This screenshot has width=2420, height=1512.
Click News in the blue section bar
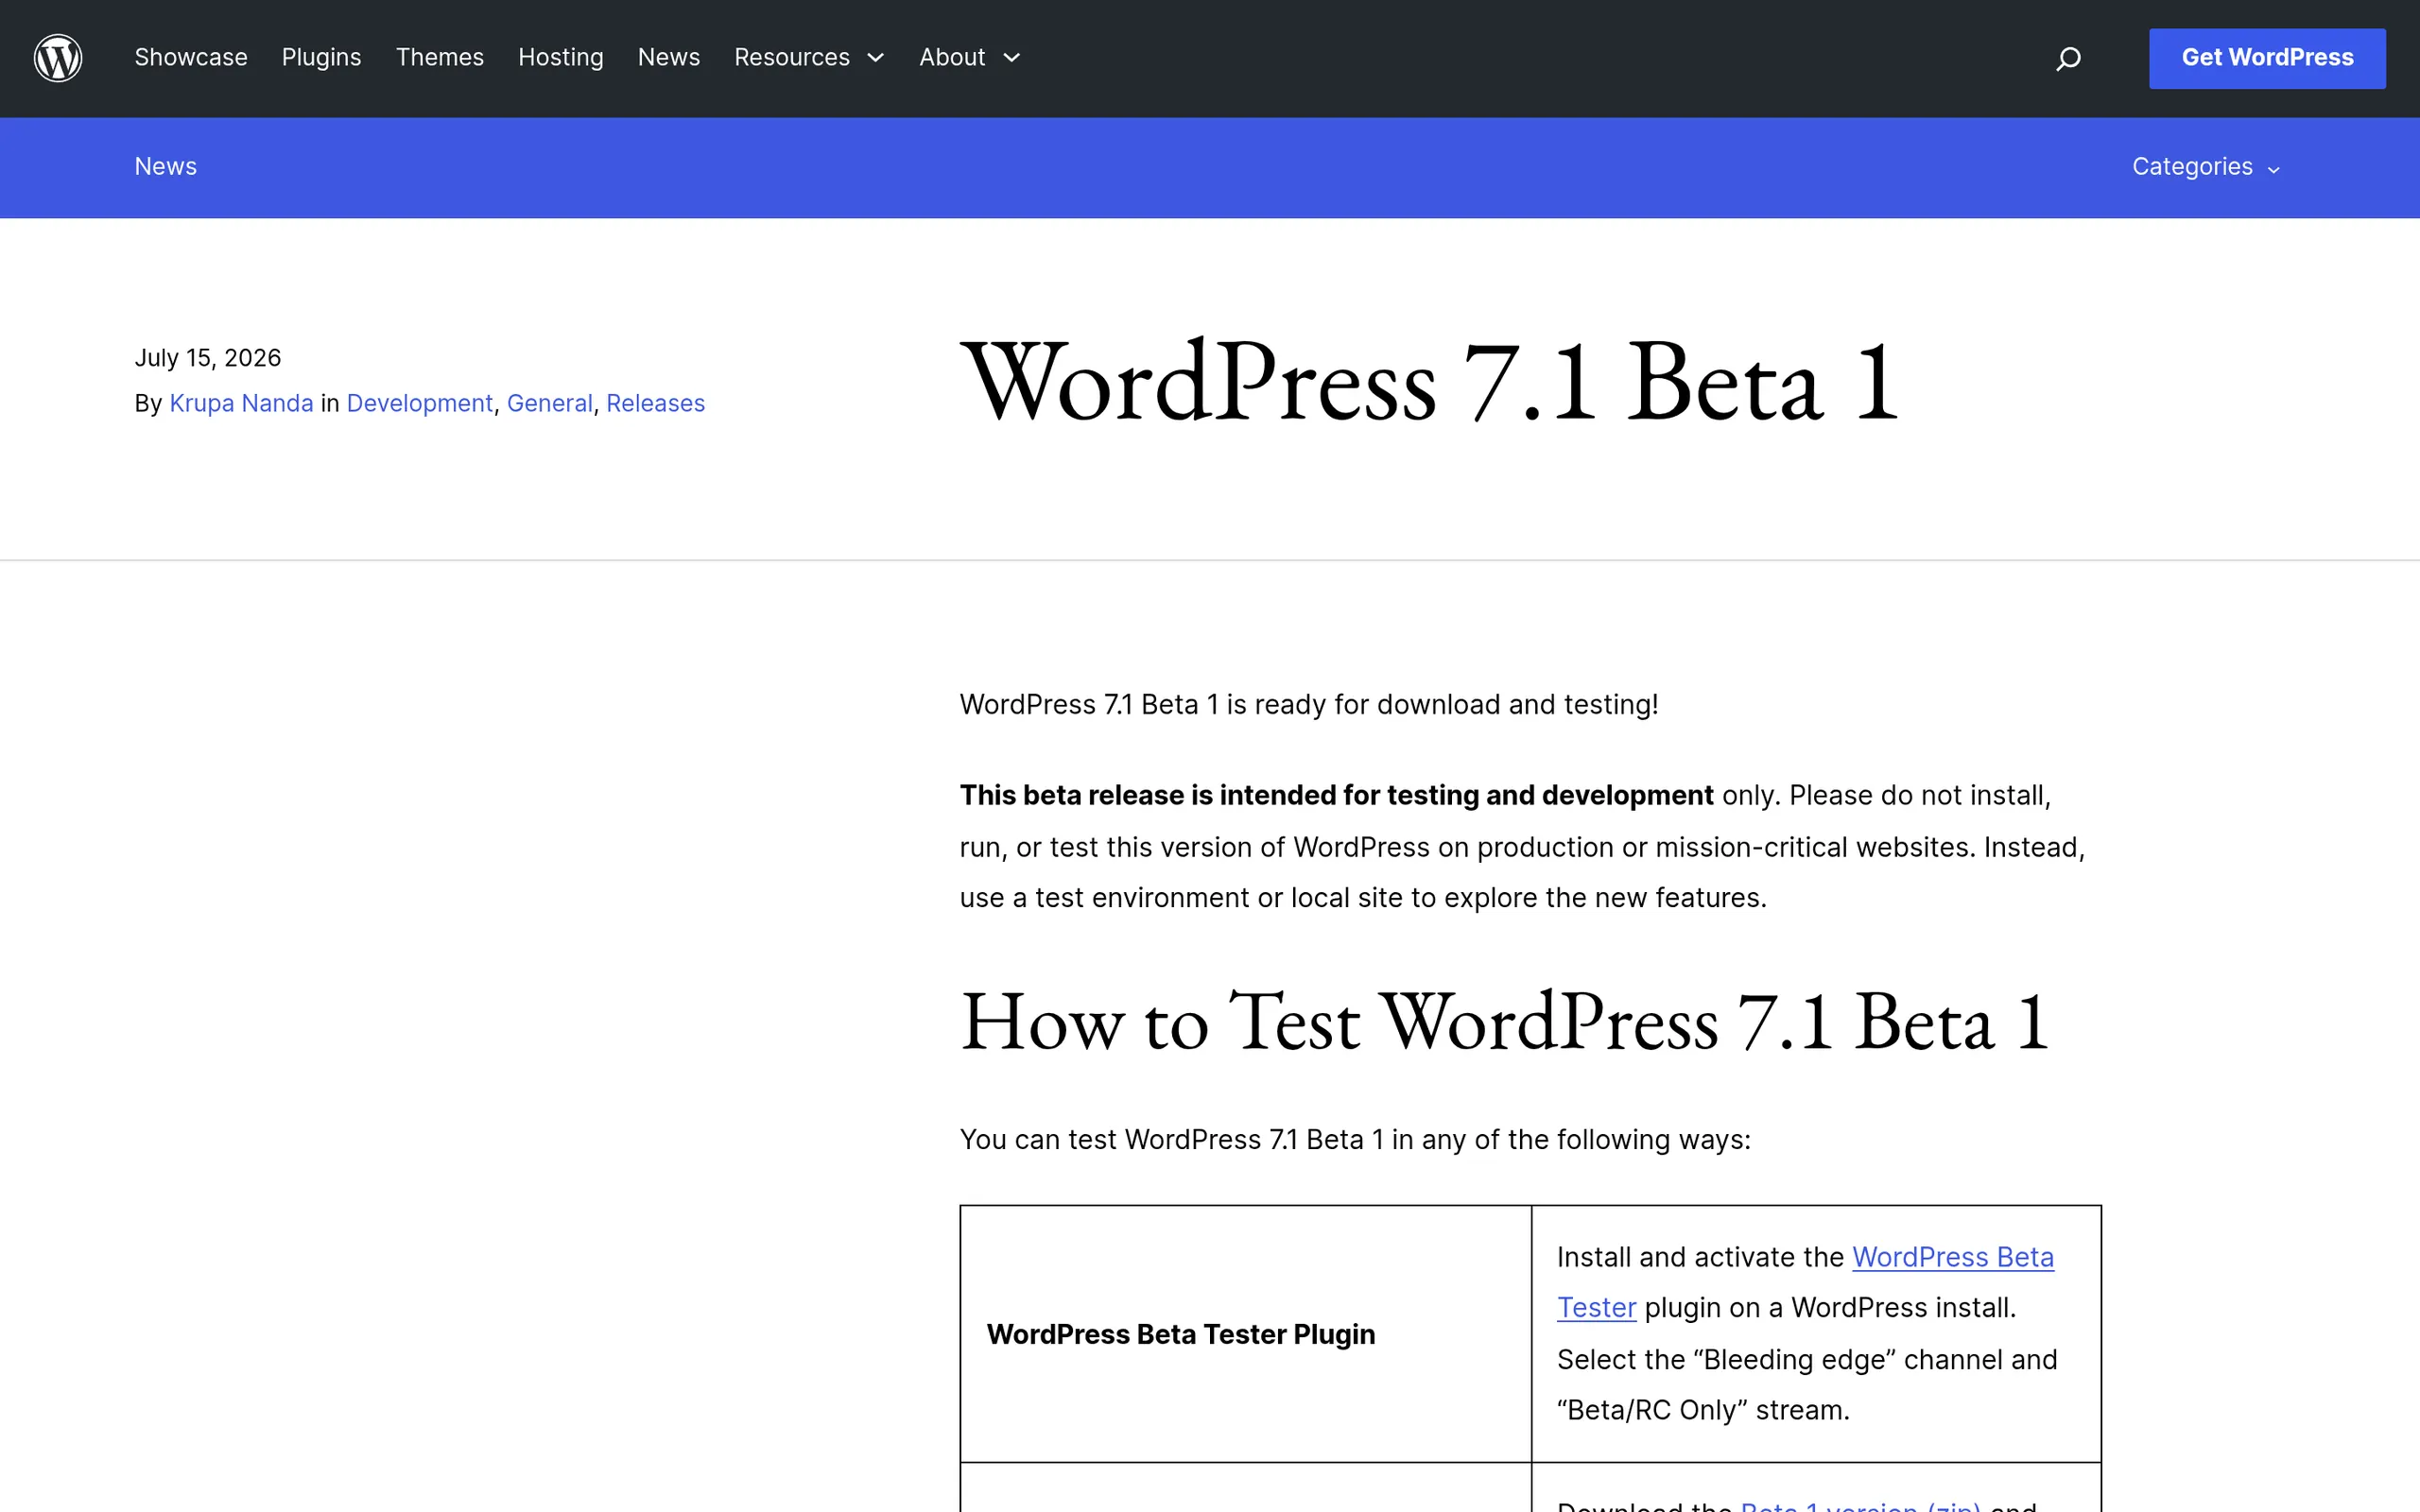(x=166, y=166)
